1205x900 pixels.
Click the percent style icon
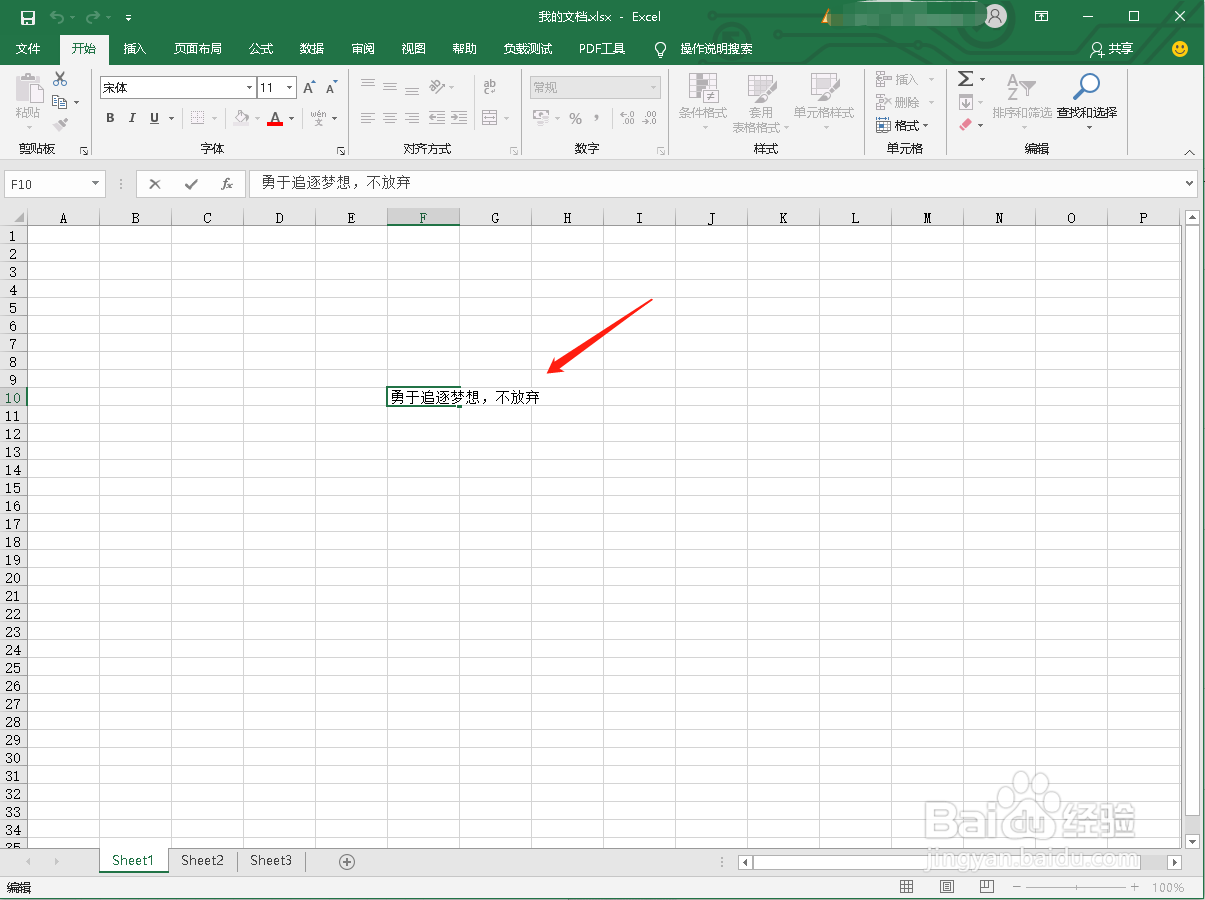coord(575,118)
